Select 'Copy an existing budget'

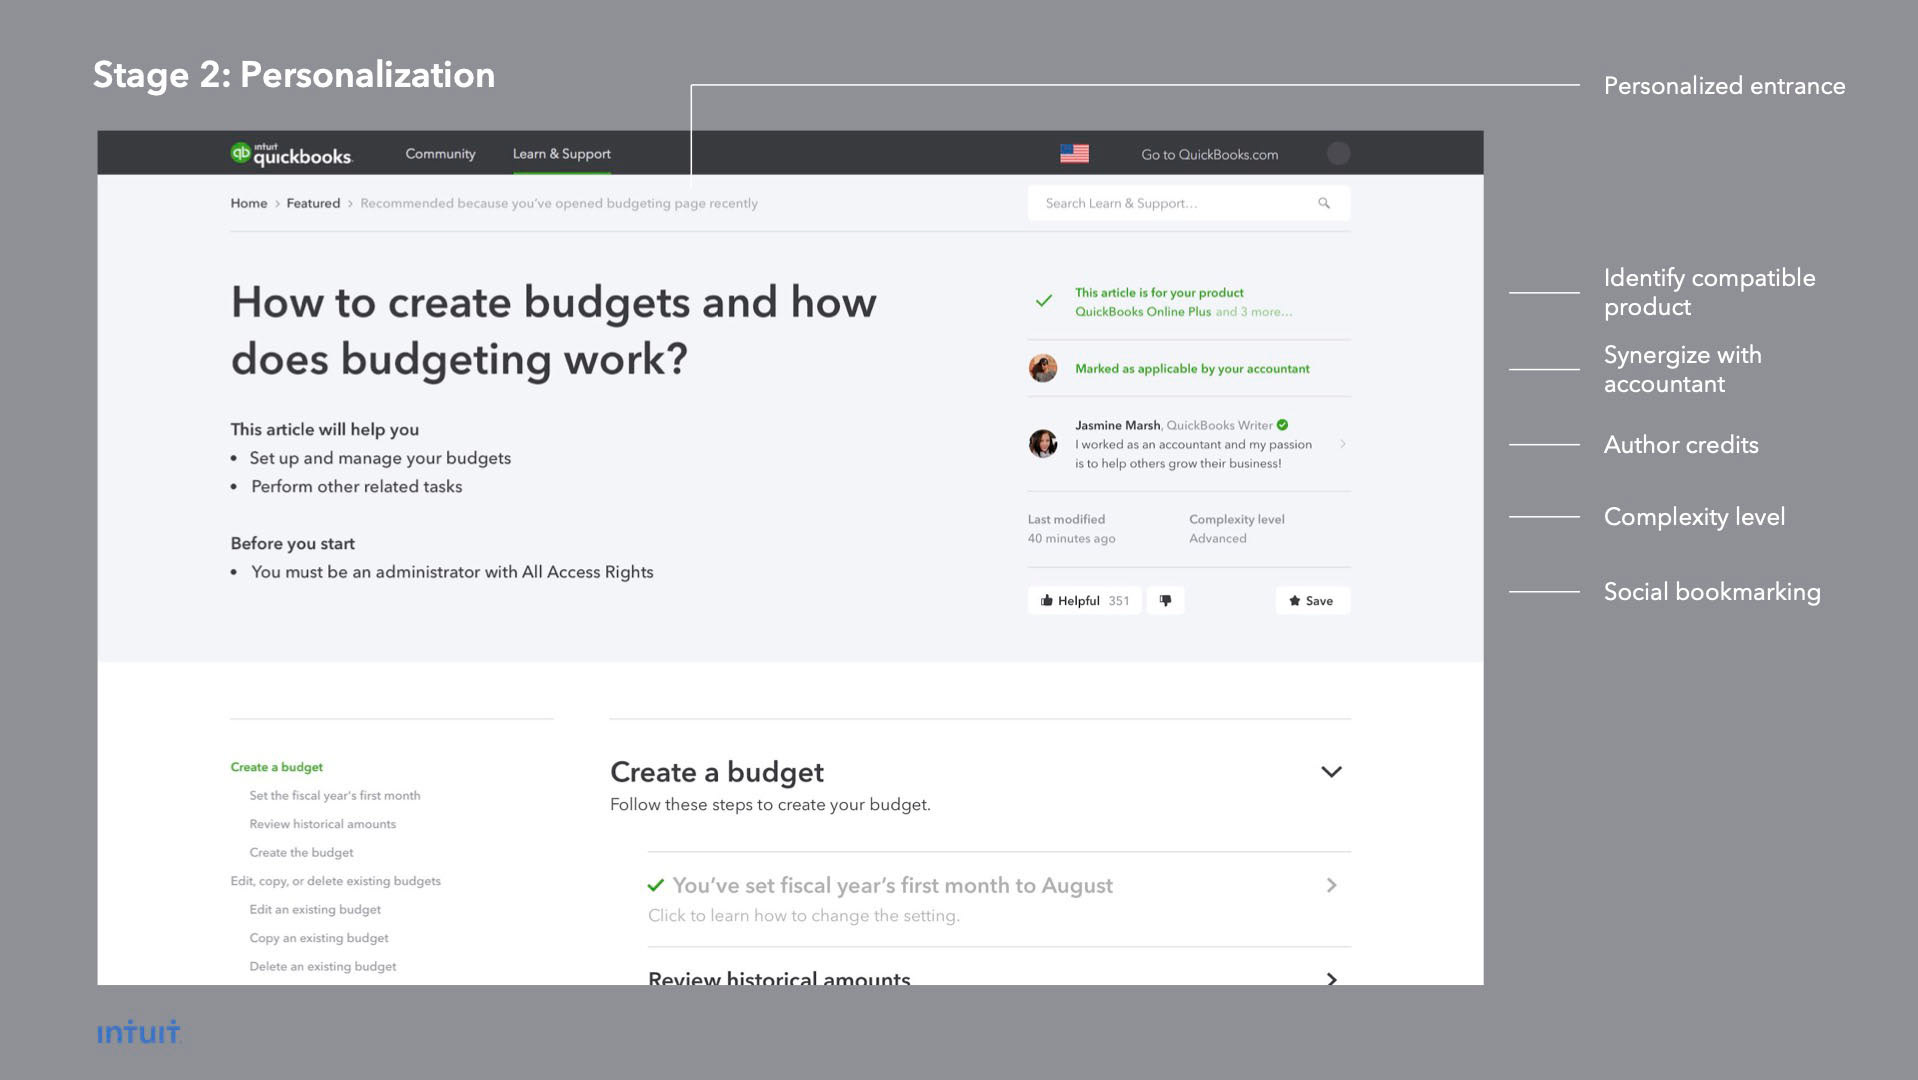click(x=318, y=938)
